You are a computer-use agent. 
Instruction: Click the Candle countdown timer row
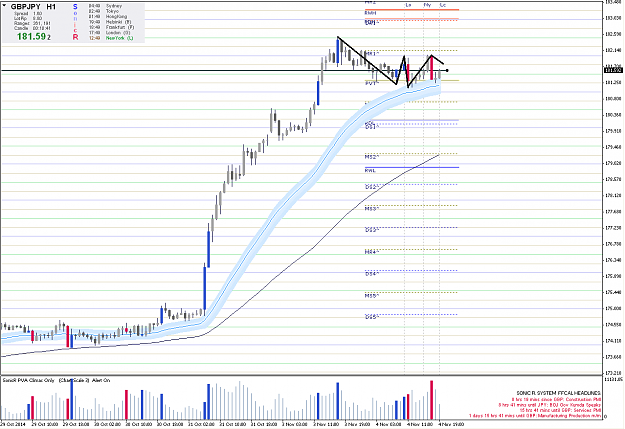(x=32, y=28)
